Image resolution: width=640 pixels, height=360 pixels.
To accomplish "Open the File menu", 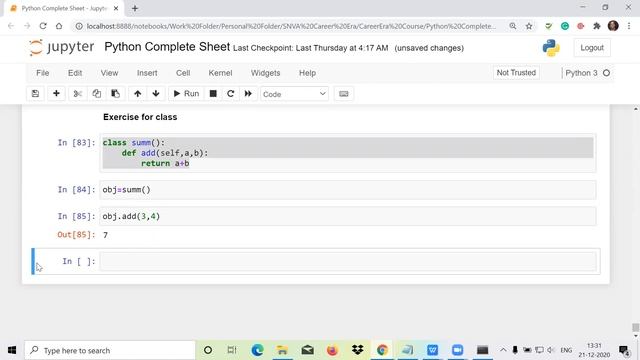I will click(x=42, y=73).
